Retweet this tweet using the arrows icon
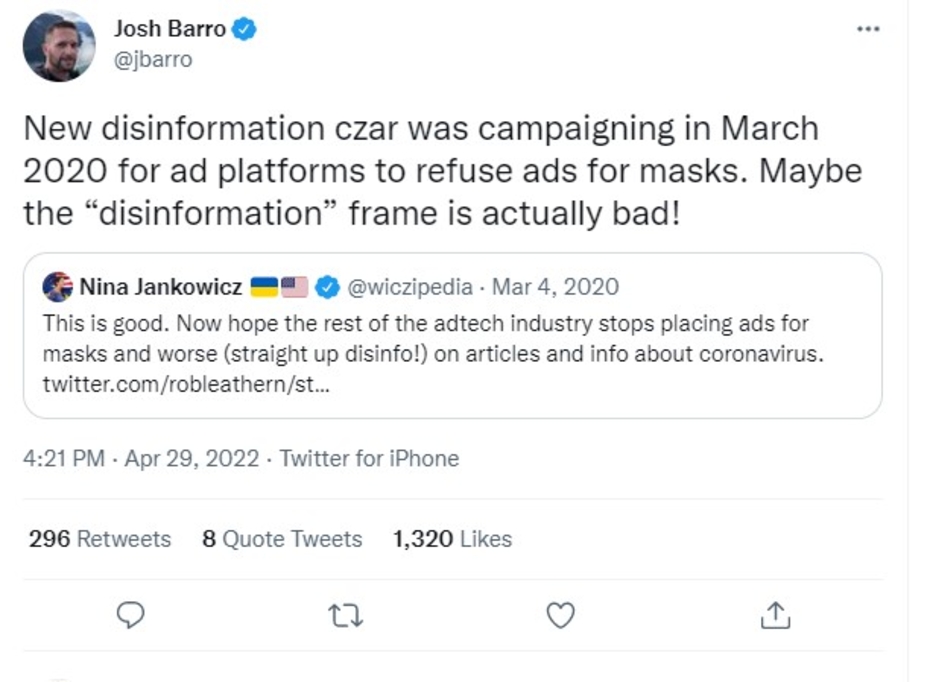 (x=345, y=615)
